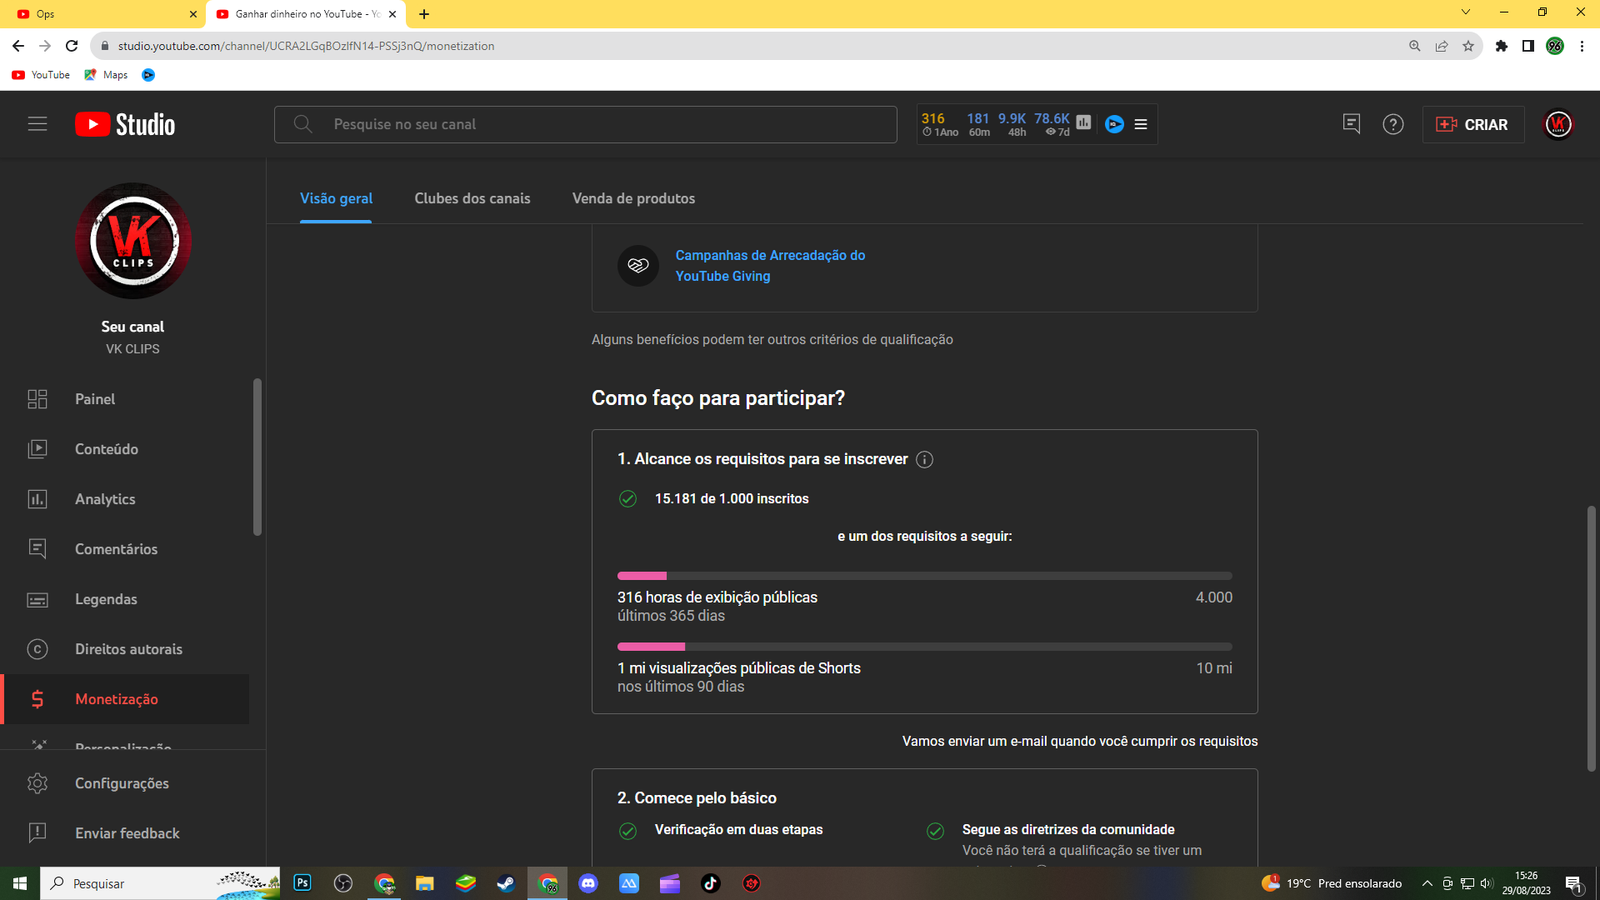Click the address bar URL
Viewport: 1600px width, 900px height.
pyautogui.click(x=306, y=46)
